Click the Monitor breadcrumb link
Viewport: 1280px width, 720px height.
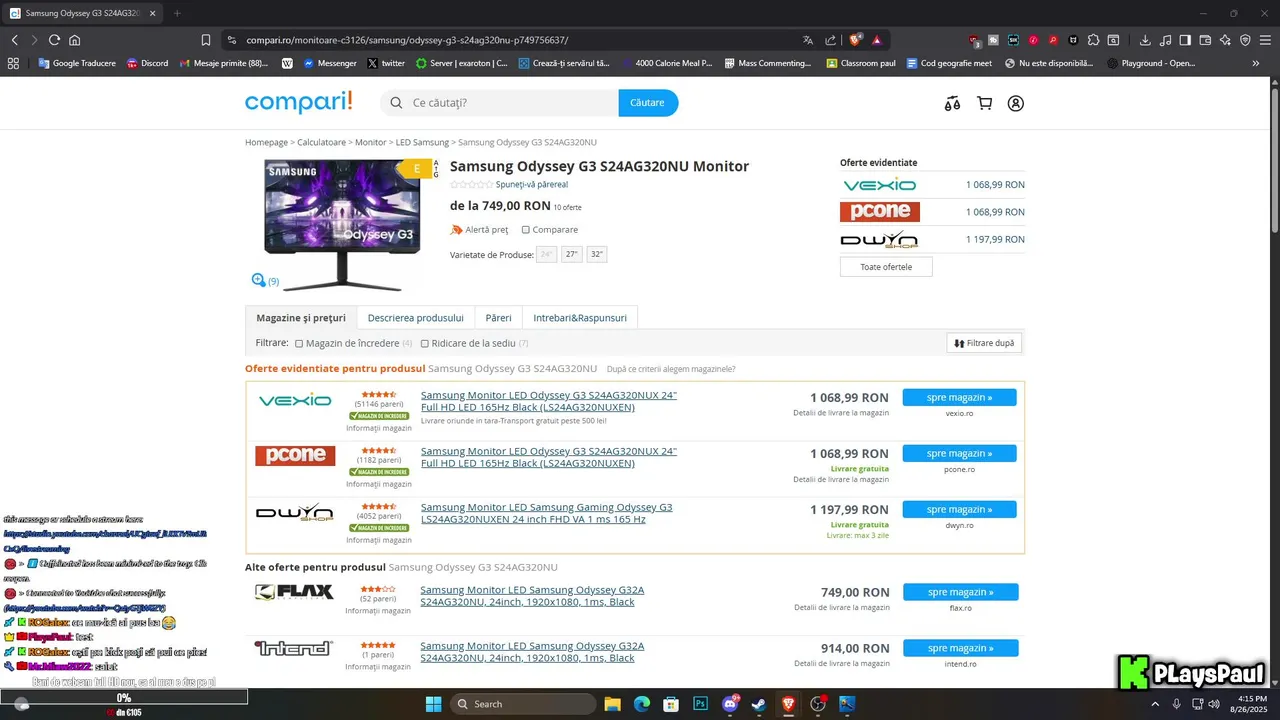[x=370, y=143]
